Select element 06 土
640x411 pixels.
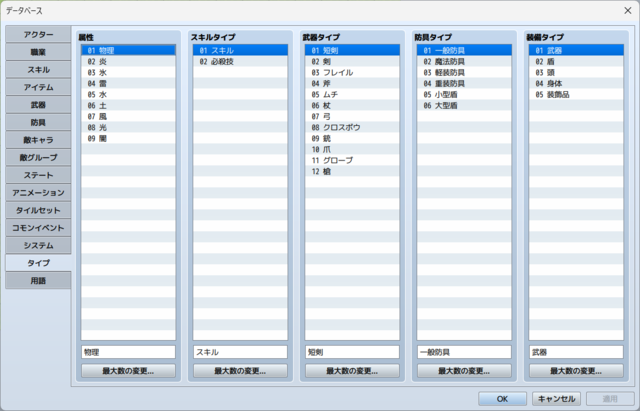pyautogui.click(x=128, y=105)
